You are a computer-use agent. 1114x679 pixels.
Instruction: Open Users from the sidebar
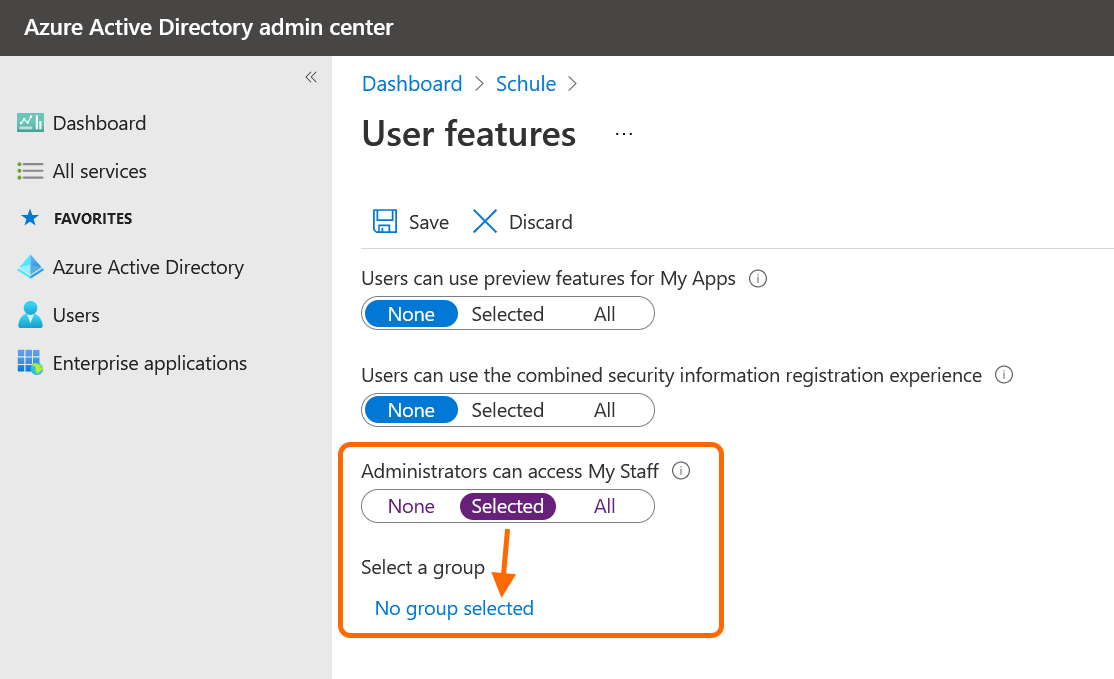(76, 315)
